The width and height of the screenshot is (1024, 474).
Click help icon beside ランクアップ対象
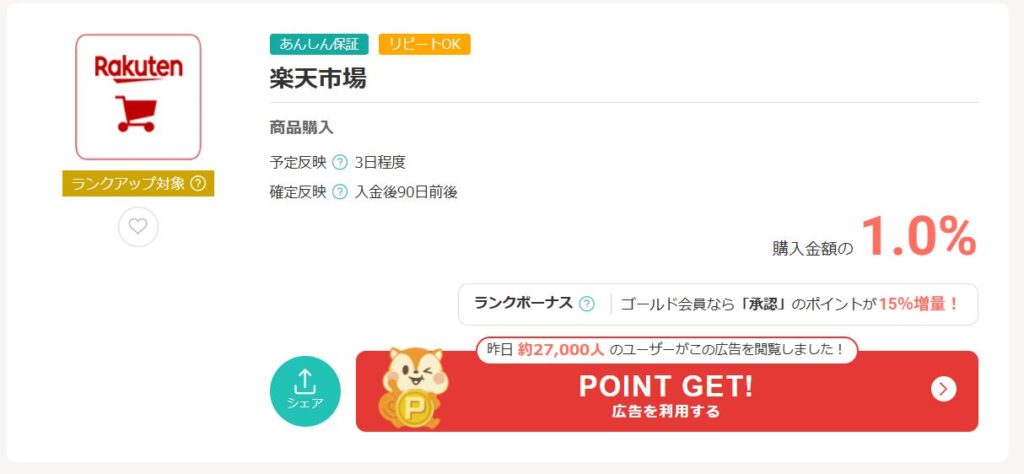tap(198, 184)
